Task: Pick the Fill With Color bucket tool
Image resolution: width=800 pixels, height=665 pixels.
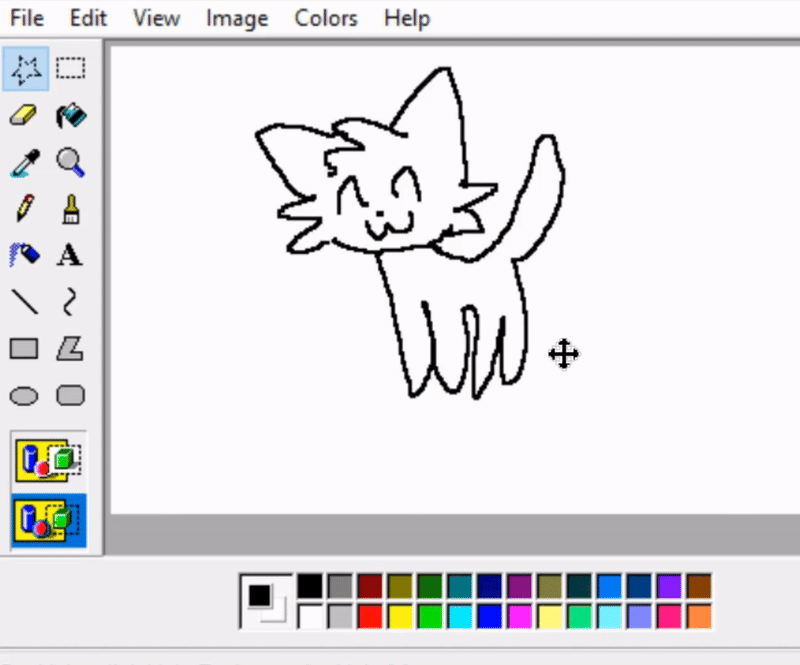Action: pyautogui.click(x=70, y=116)
